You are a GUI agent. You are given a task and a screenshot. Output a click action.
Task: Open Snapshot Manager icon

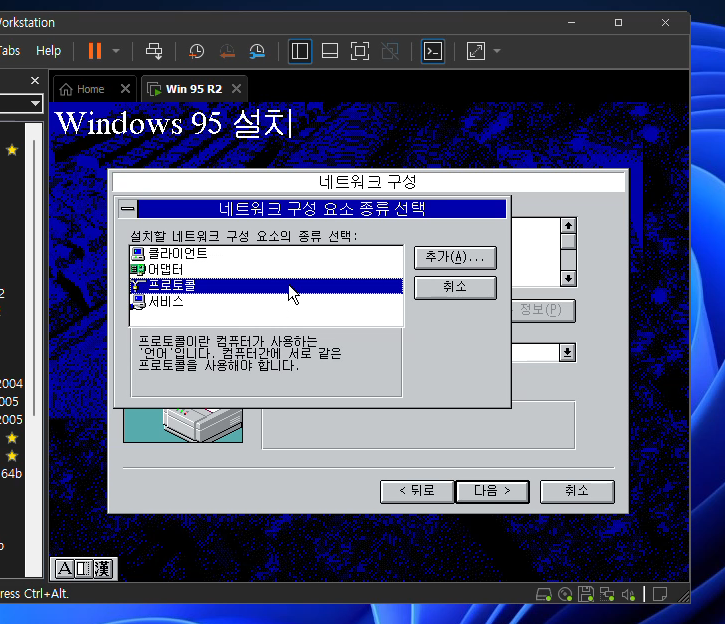pos(257,51)
